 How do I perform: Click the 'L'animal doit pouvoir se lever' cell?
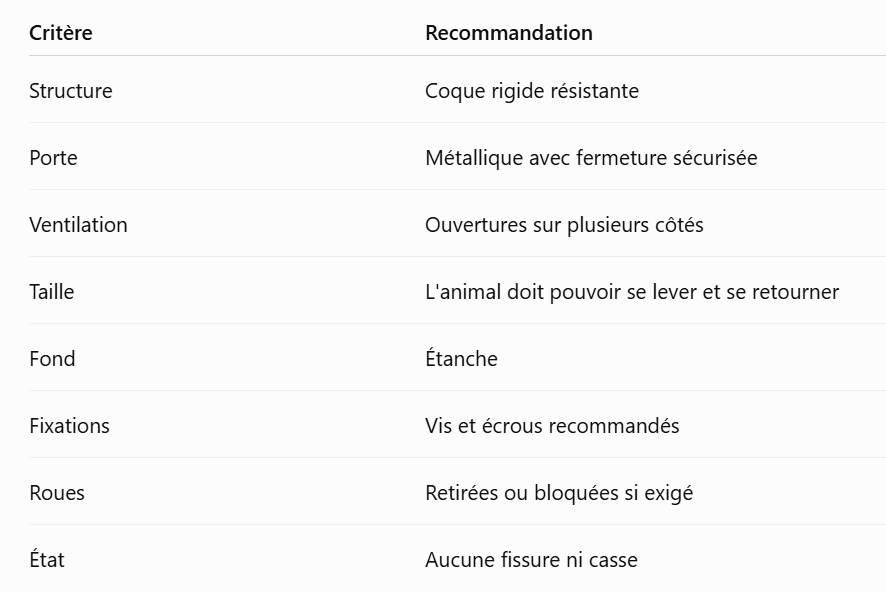pyautogui.click(x=632, y=292)
